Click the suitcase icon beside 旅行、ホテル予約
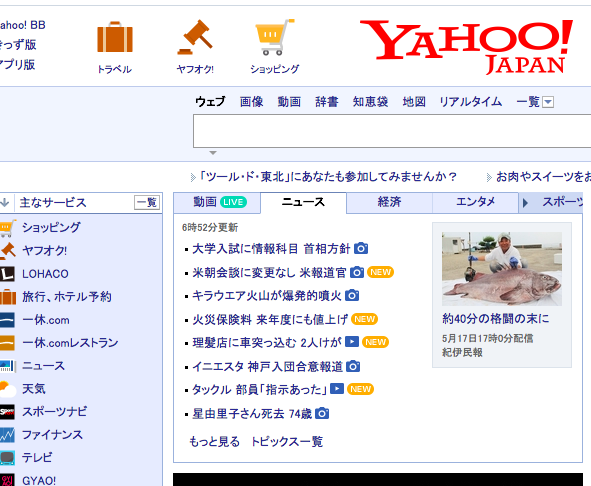 click(7, 297)
